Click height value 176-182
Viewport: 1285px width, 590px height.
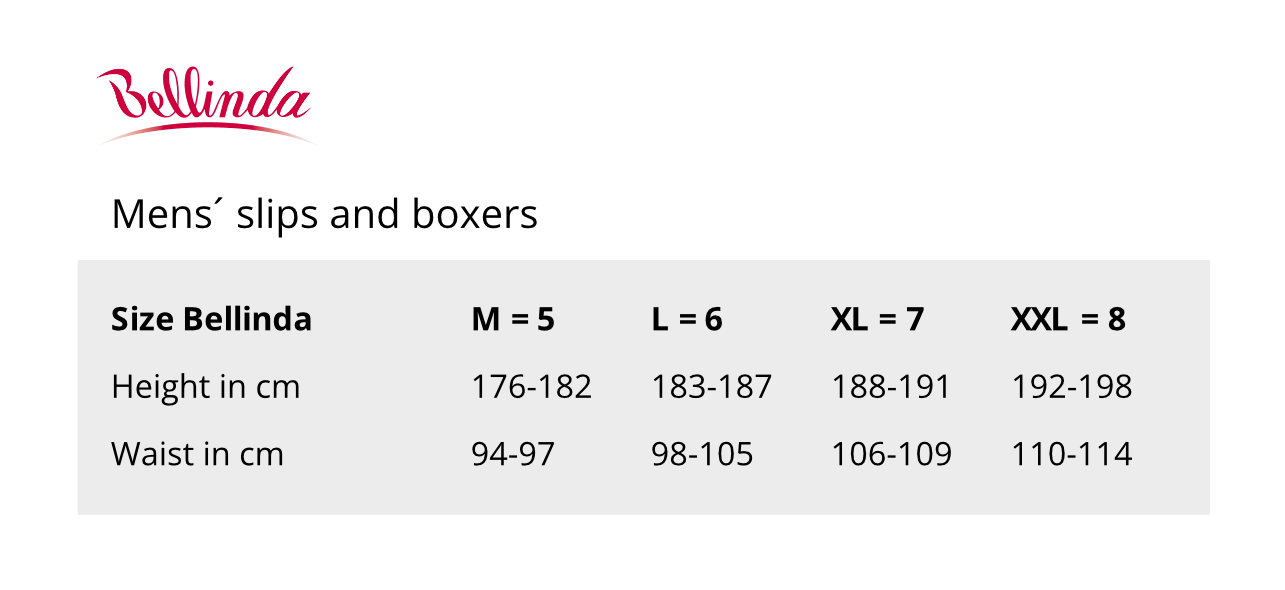pos(531,386)
